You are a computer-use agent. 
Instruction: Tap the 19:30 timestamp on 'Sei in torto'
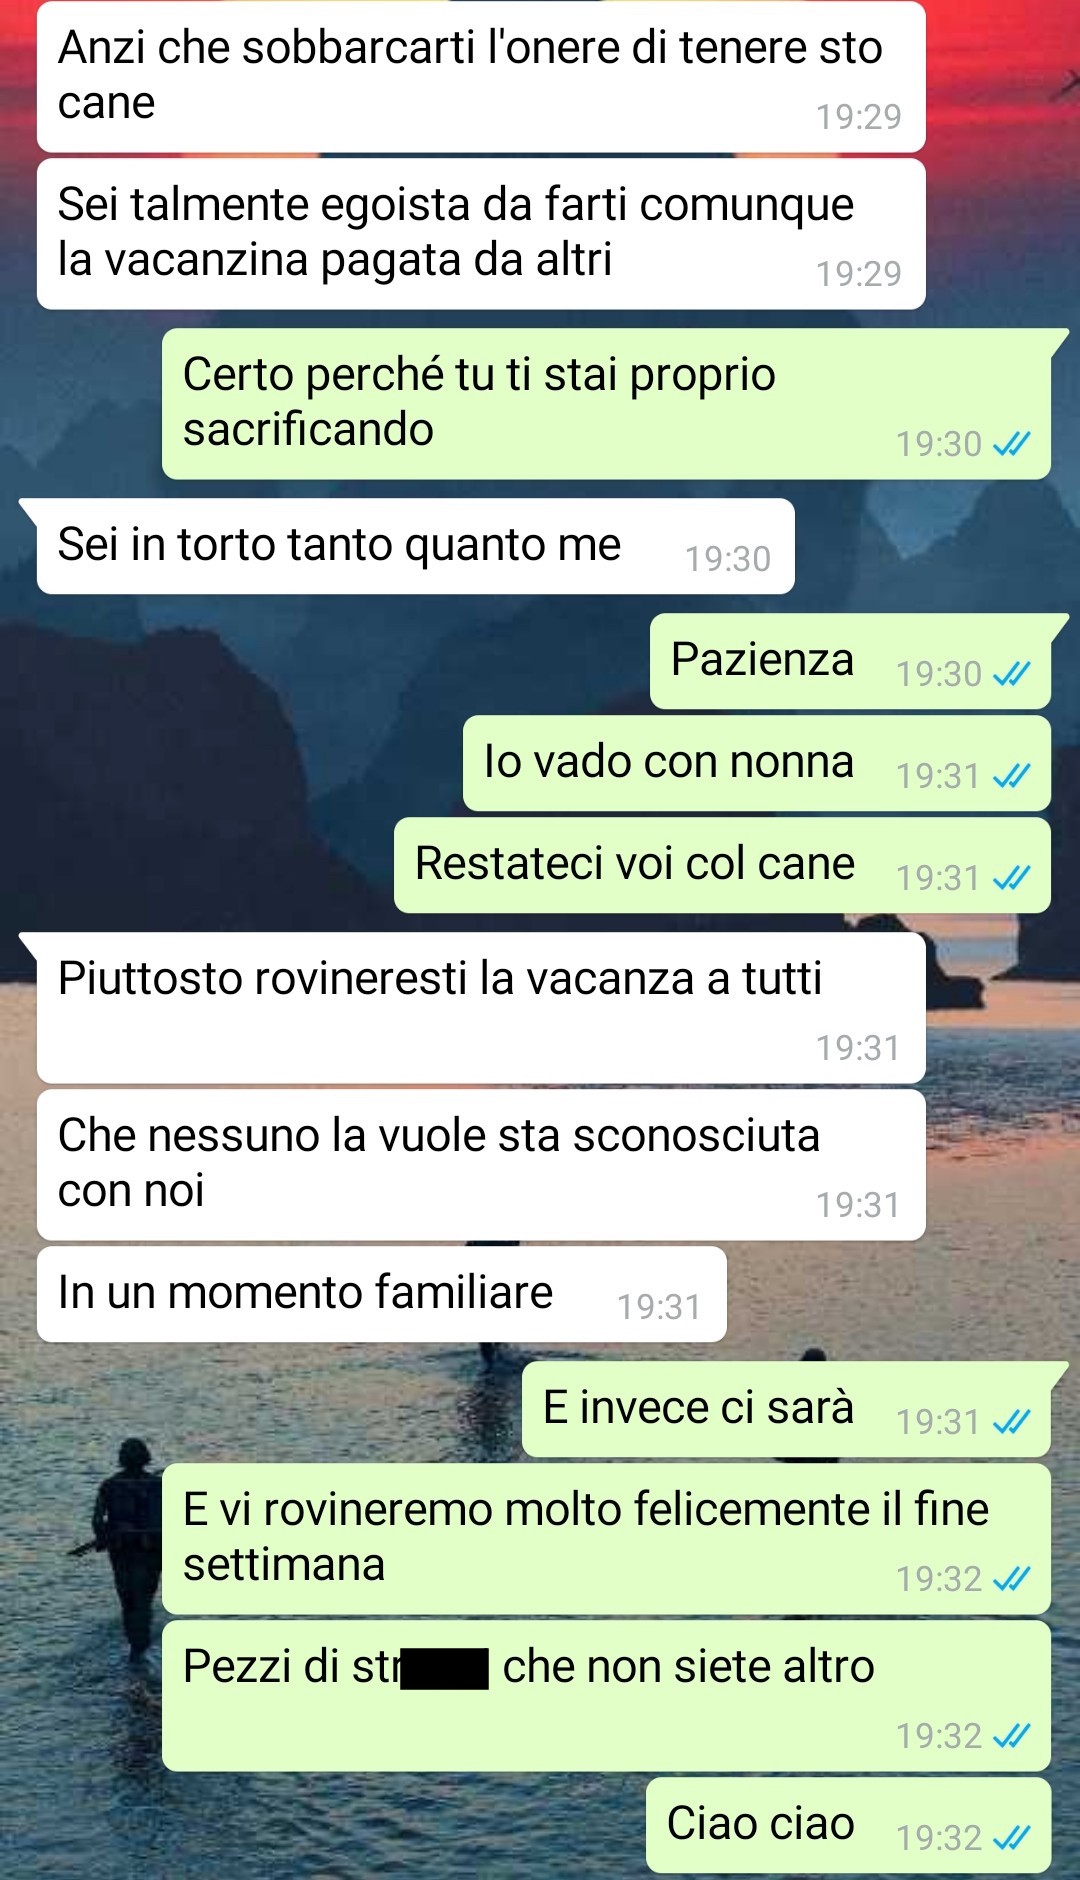pos(728,559)
